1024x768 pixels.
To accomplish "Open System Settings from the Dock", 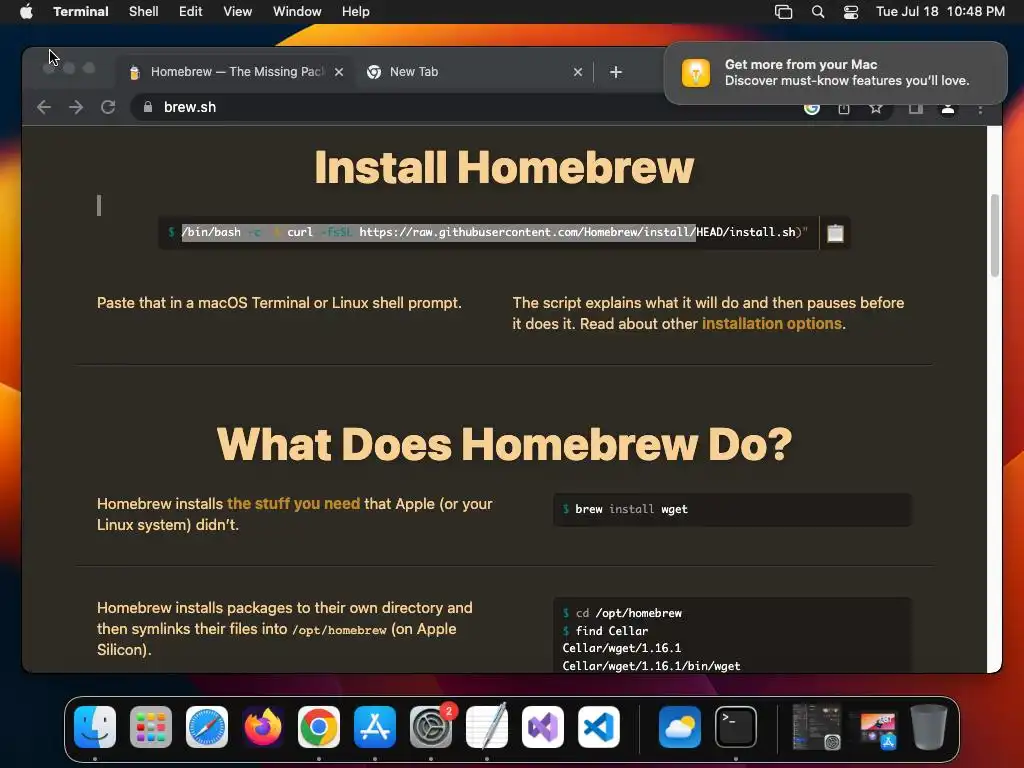I will click(431, 727).
